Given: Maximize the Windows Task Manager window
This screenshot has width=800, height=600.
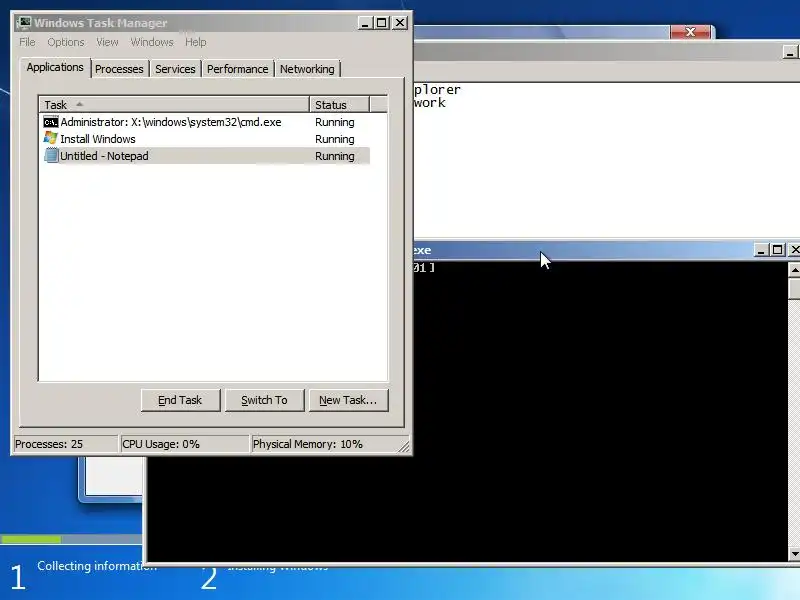Looking at the screenshot, I should [382, 23].
